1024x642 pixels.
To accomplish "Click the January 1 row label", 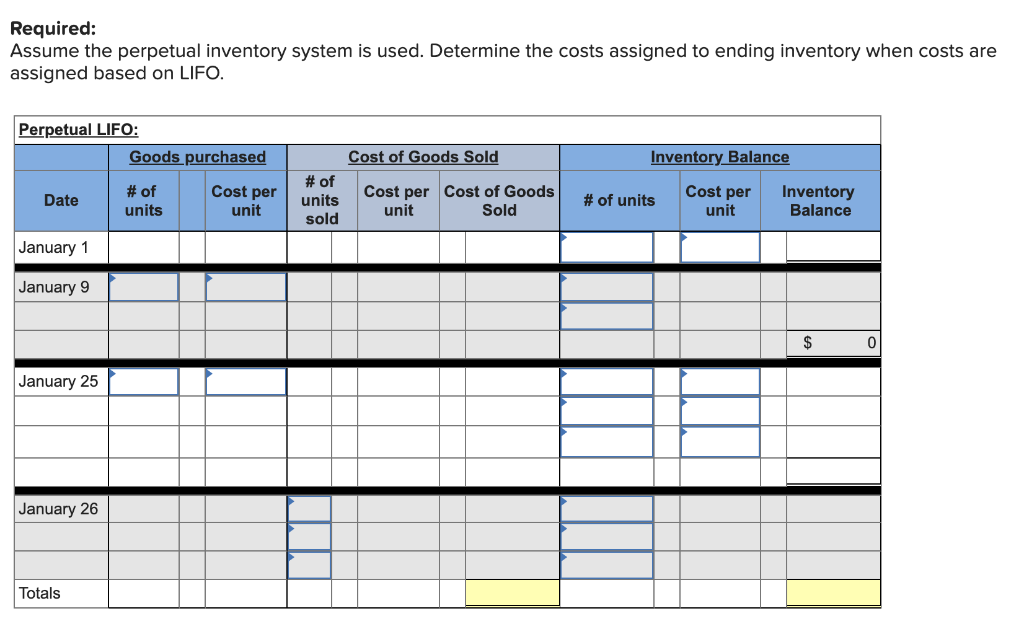I will 53,248.
